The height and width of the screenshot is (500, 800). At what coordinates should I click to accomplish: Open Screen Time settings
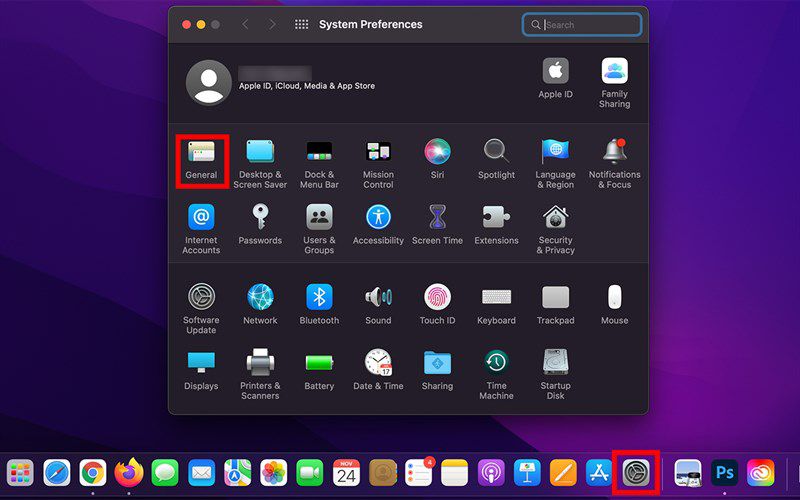437,224
